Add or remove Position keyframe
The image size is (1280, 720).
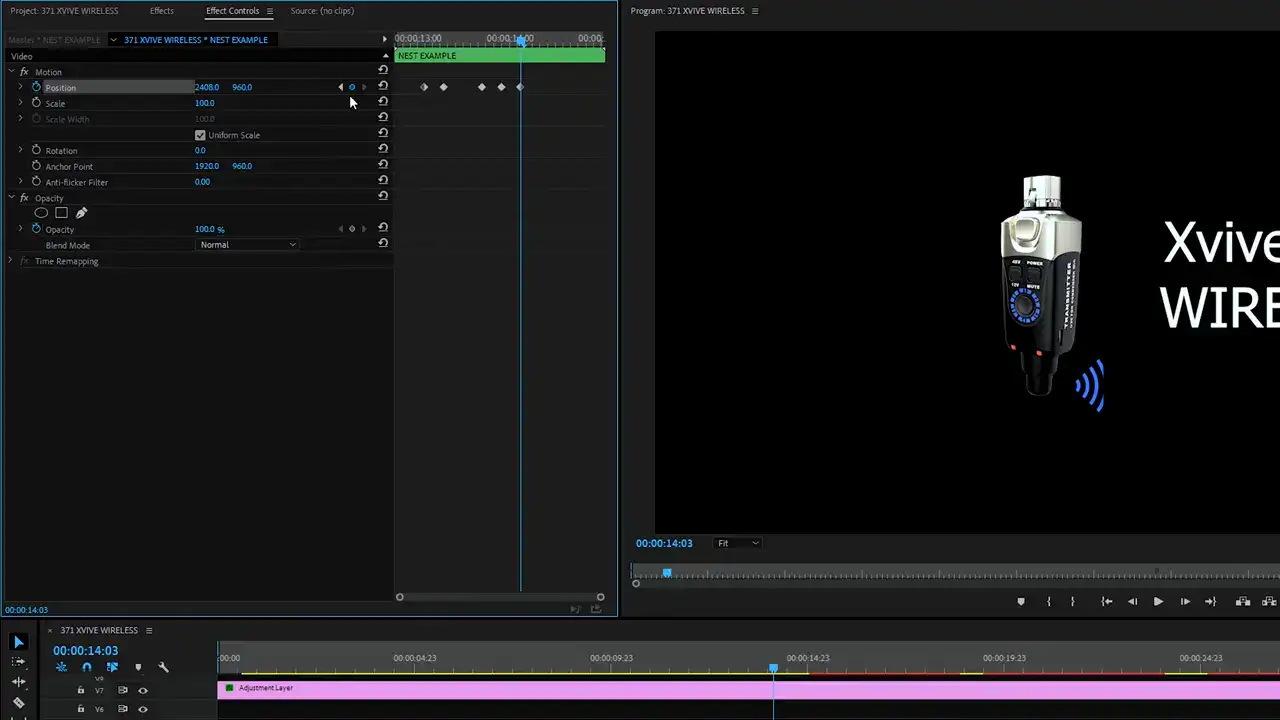pos(352,87)
